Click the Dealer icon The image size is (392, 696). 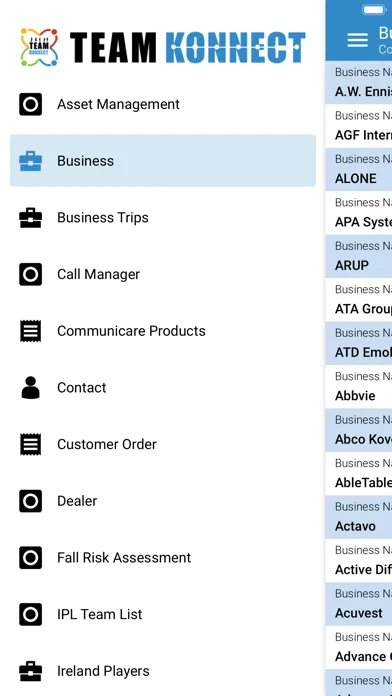31,501
